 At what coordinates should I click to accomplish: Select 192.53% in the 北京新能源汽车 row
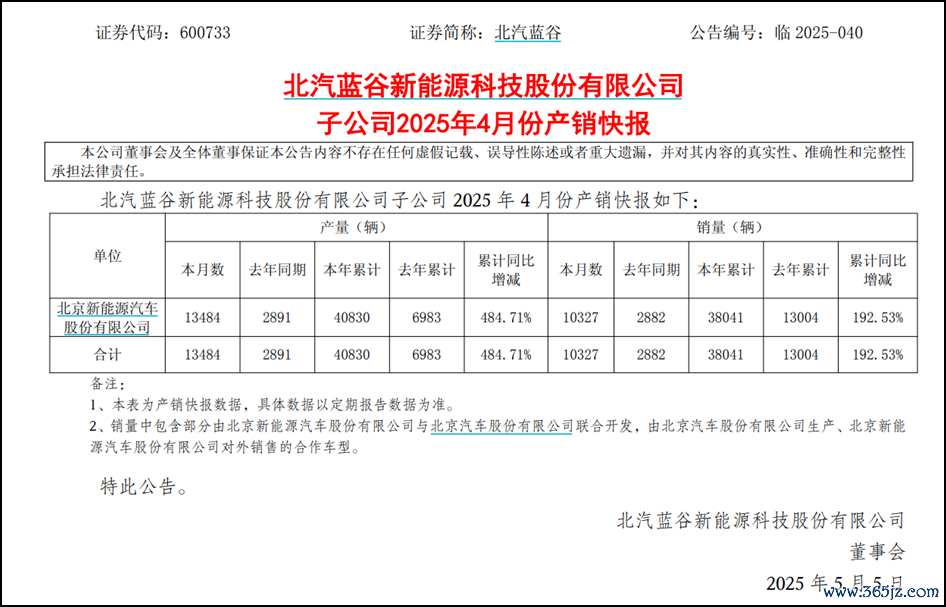coord(878,317)
